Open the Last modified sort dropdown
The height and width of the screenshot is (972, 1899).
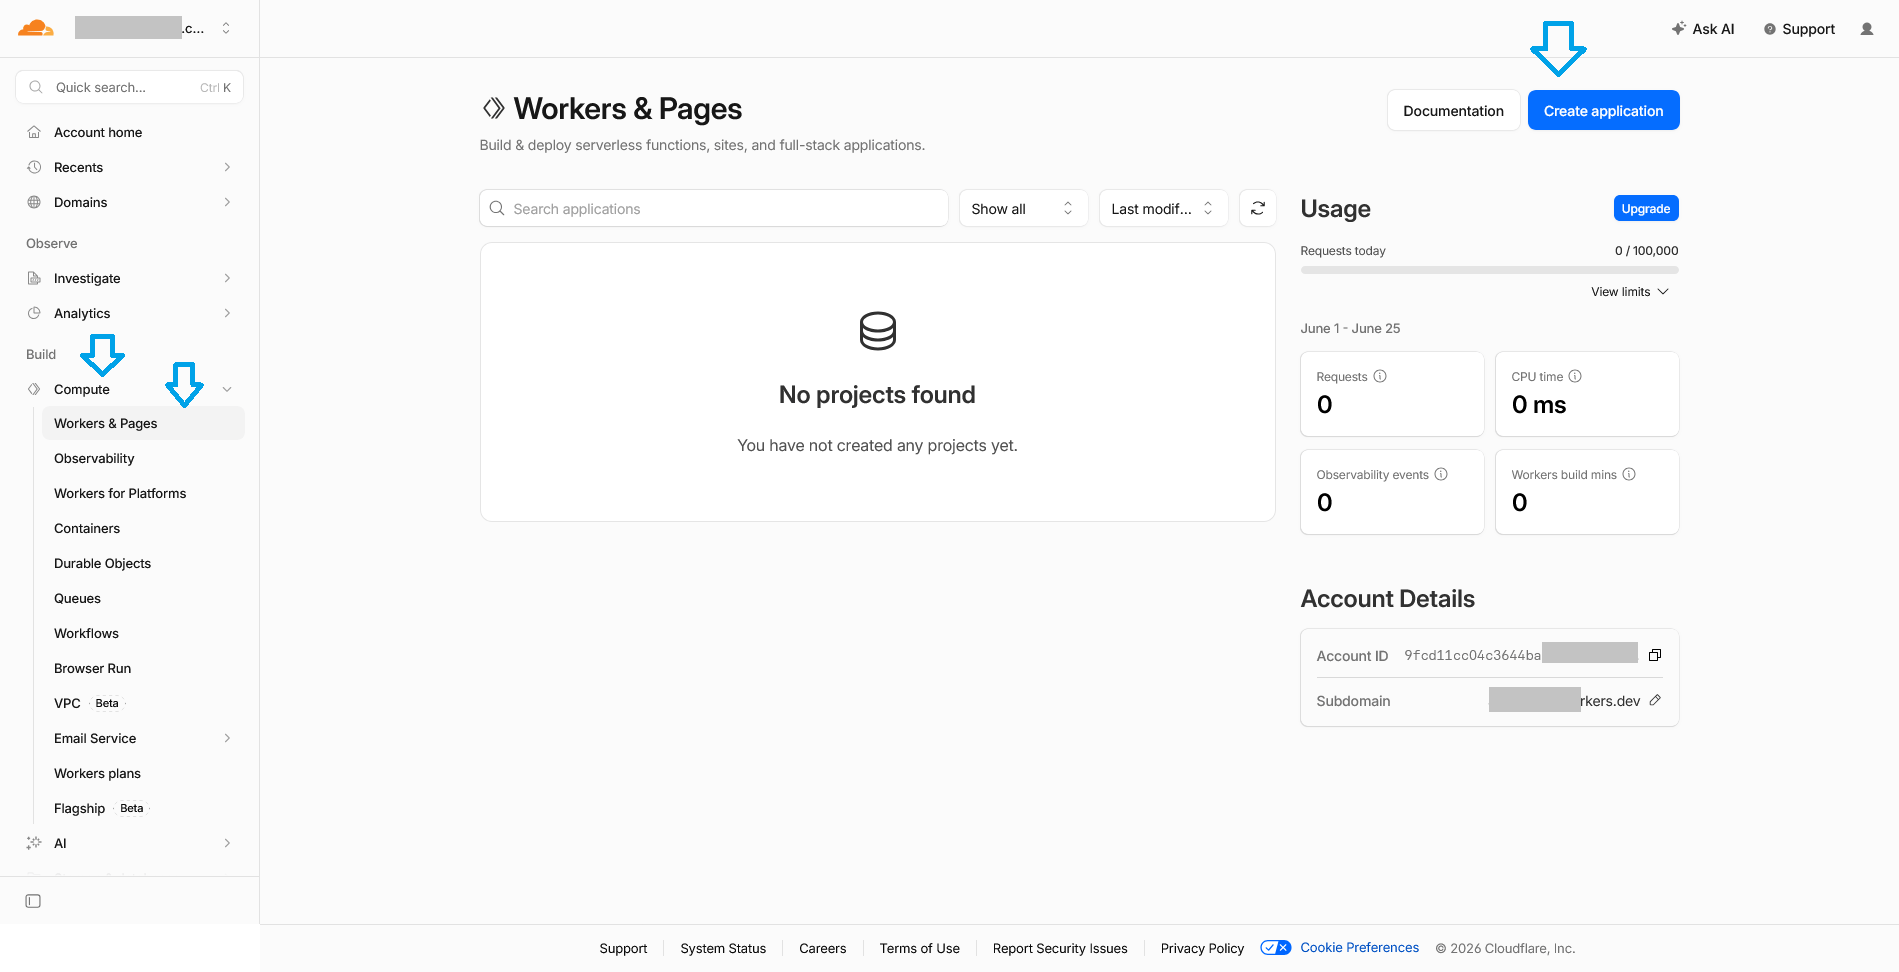pyautogui.click(x=1163, y=208)
